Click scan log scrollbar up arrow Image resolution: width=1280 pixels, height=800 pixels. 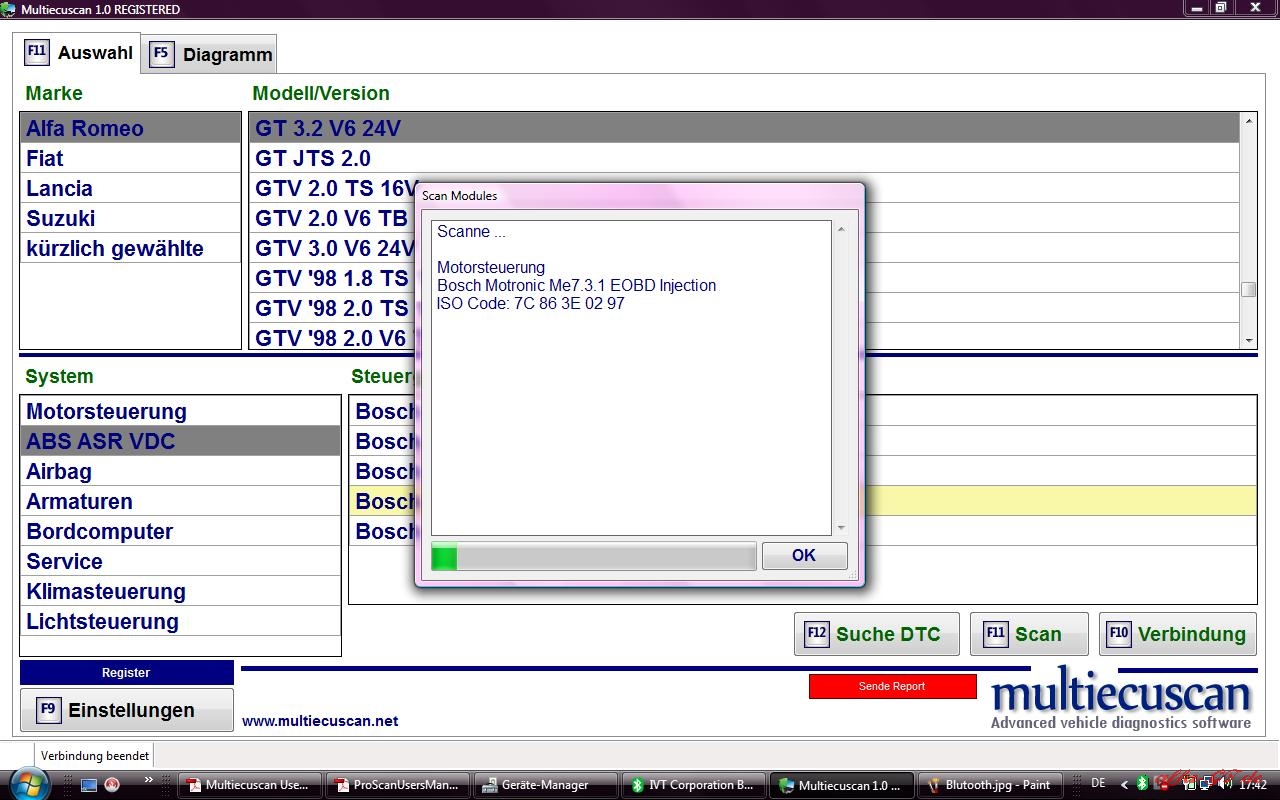tap(840, 230)
